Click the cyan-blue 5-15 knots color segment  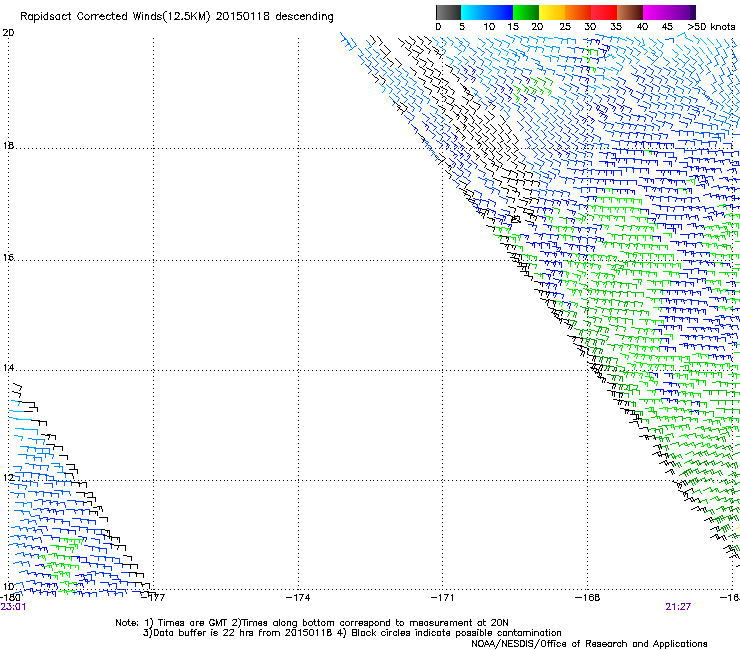487,12
